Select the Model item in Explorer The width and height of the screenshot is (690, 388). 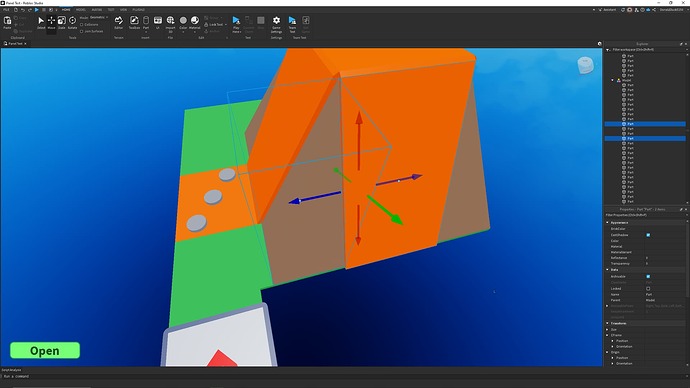626,80
